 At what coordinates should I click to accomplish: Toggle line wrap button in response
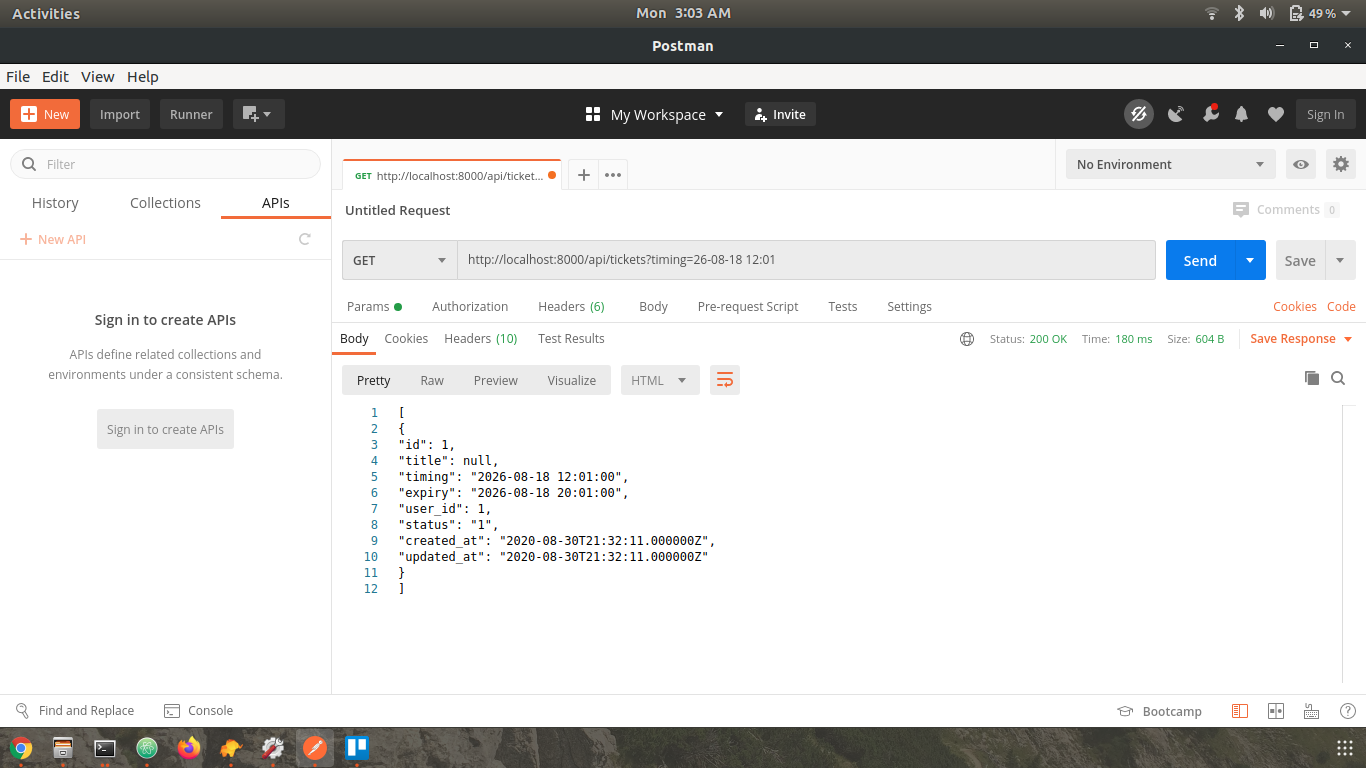[725, 380]
